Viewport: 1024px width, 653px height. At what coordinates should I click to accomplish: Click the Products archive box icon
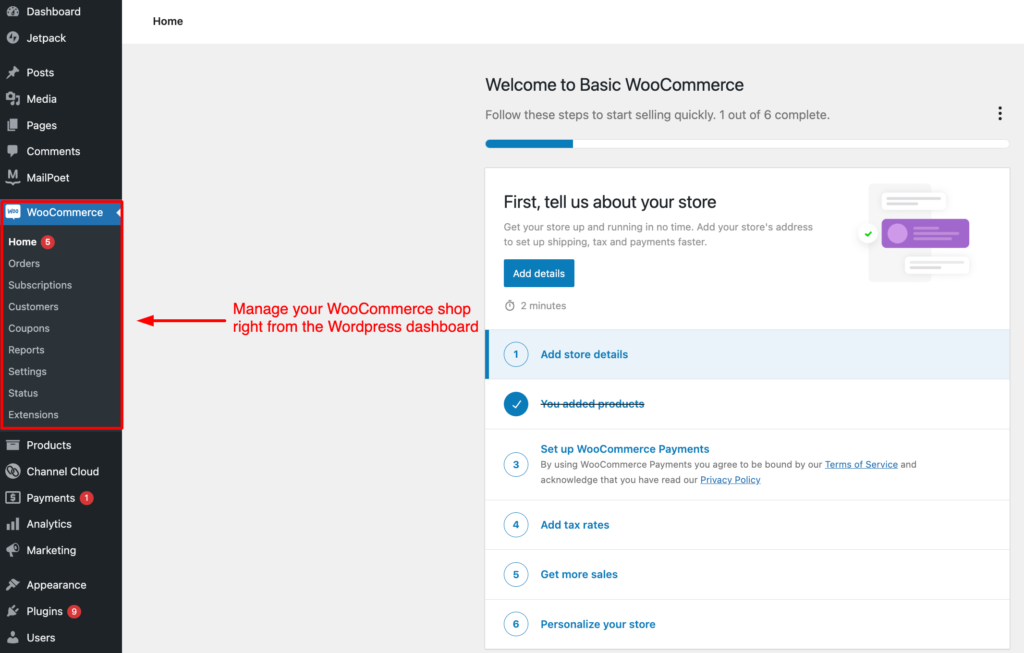(12, 445)
